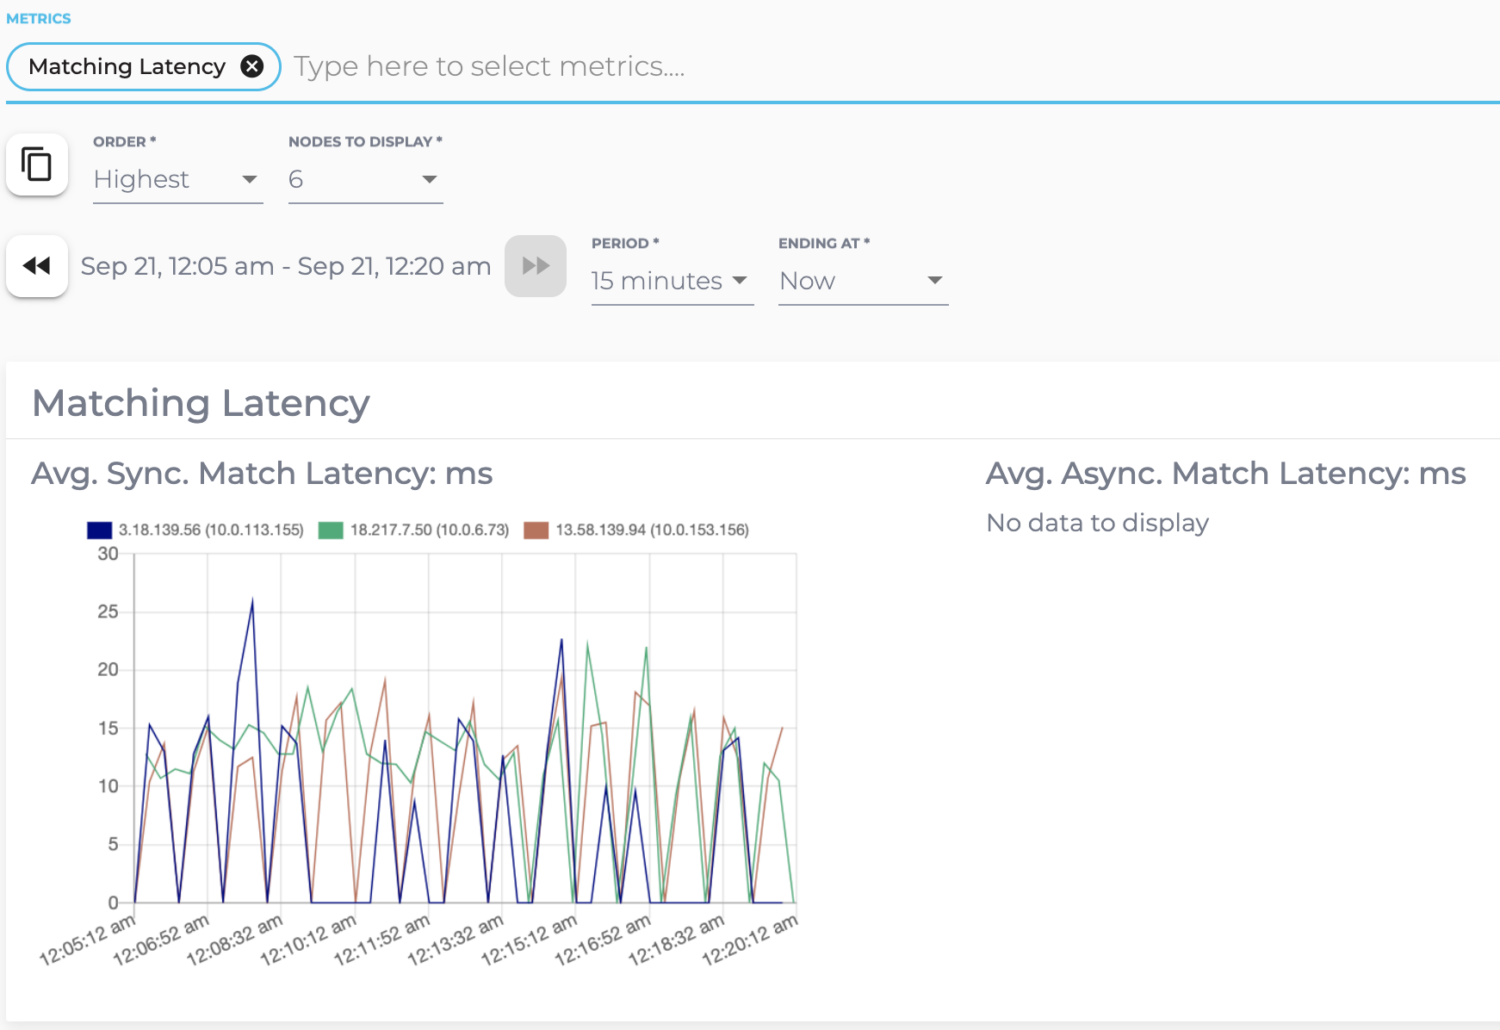This screenshot has width=1500, height=1030.
Task: Click the METRICS section label
Action: click(38, 18)
